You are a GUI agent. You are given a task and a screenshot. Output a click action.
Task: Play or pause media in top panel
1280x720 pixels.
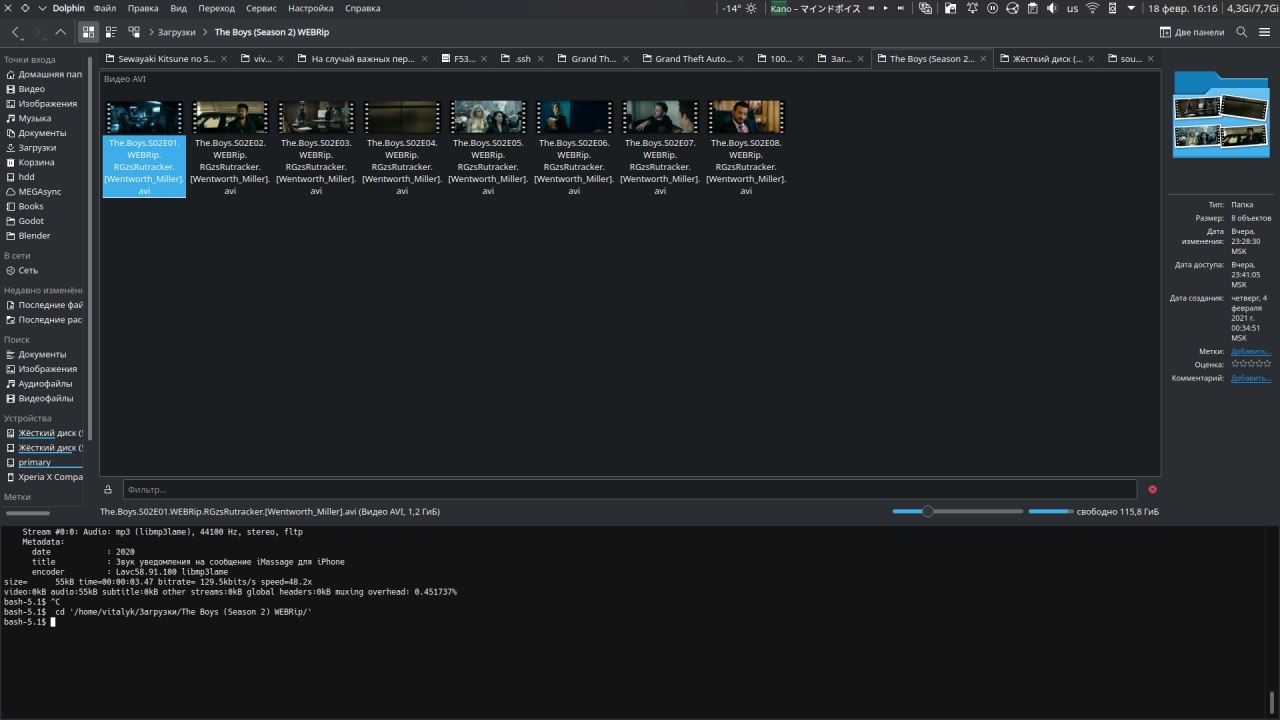pos(885,8)
